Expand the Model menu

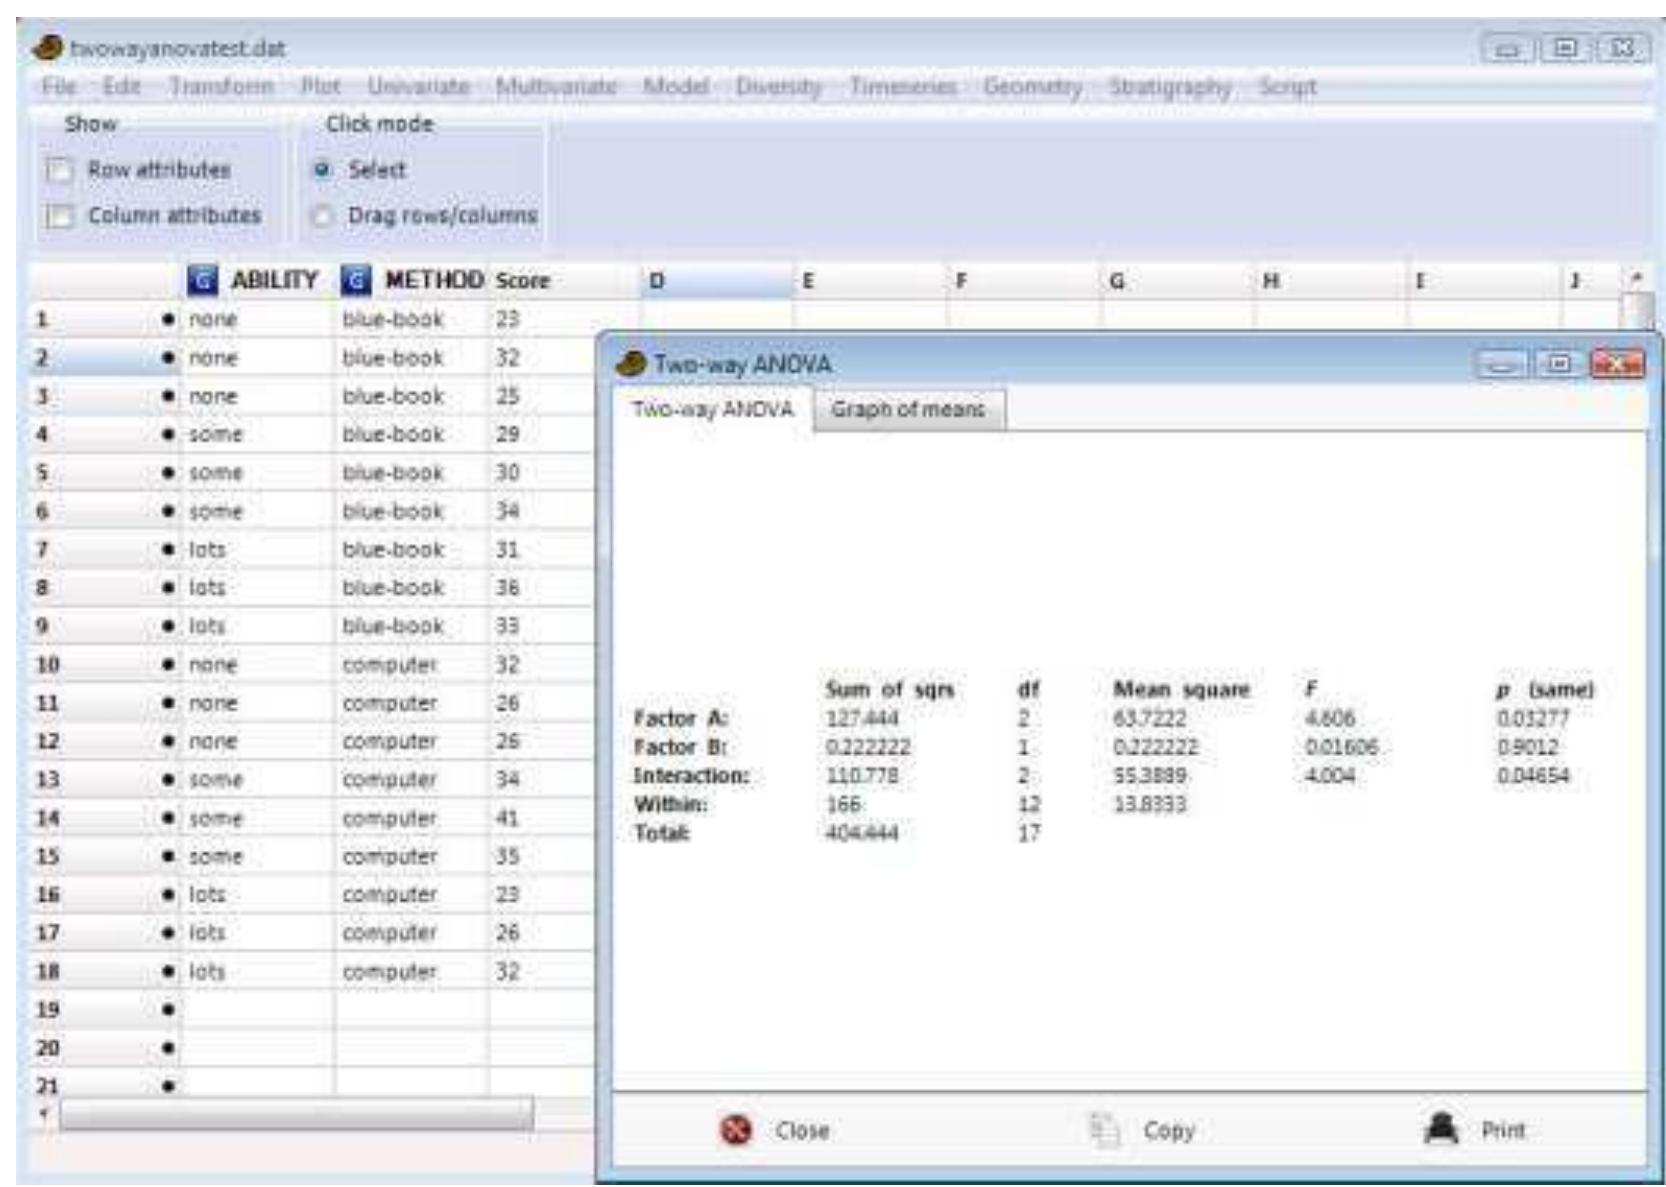[x=675, y=87]
